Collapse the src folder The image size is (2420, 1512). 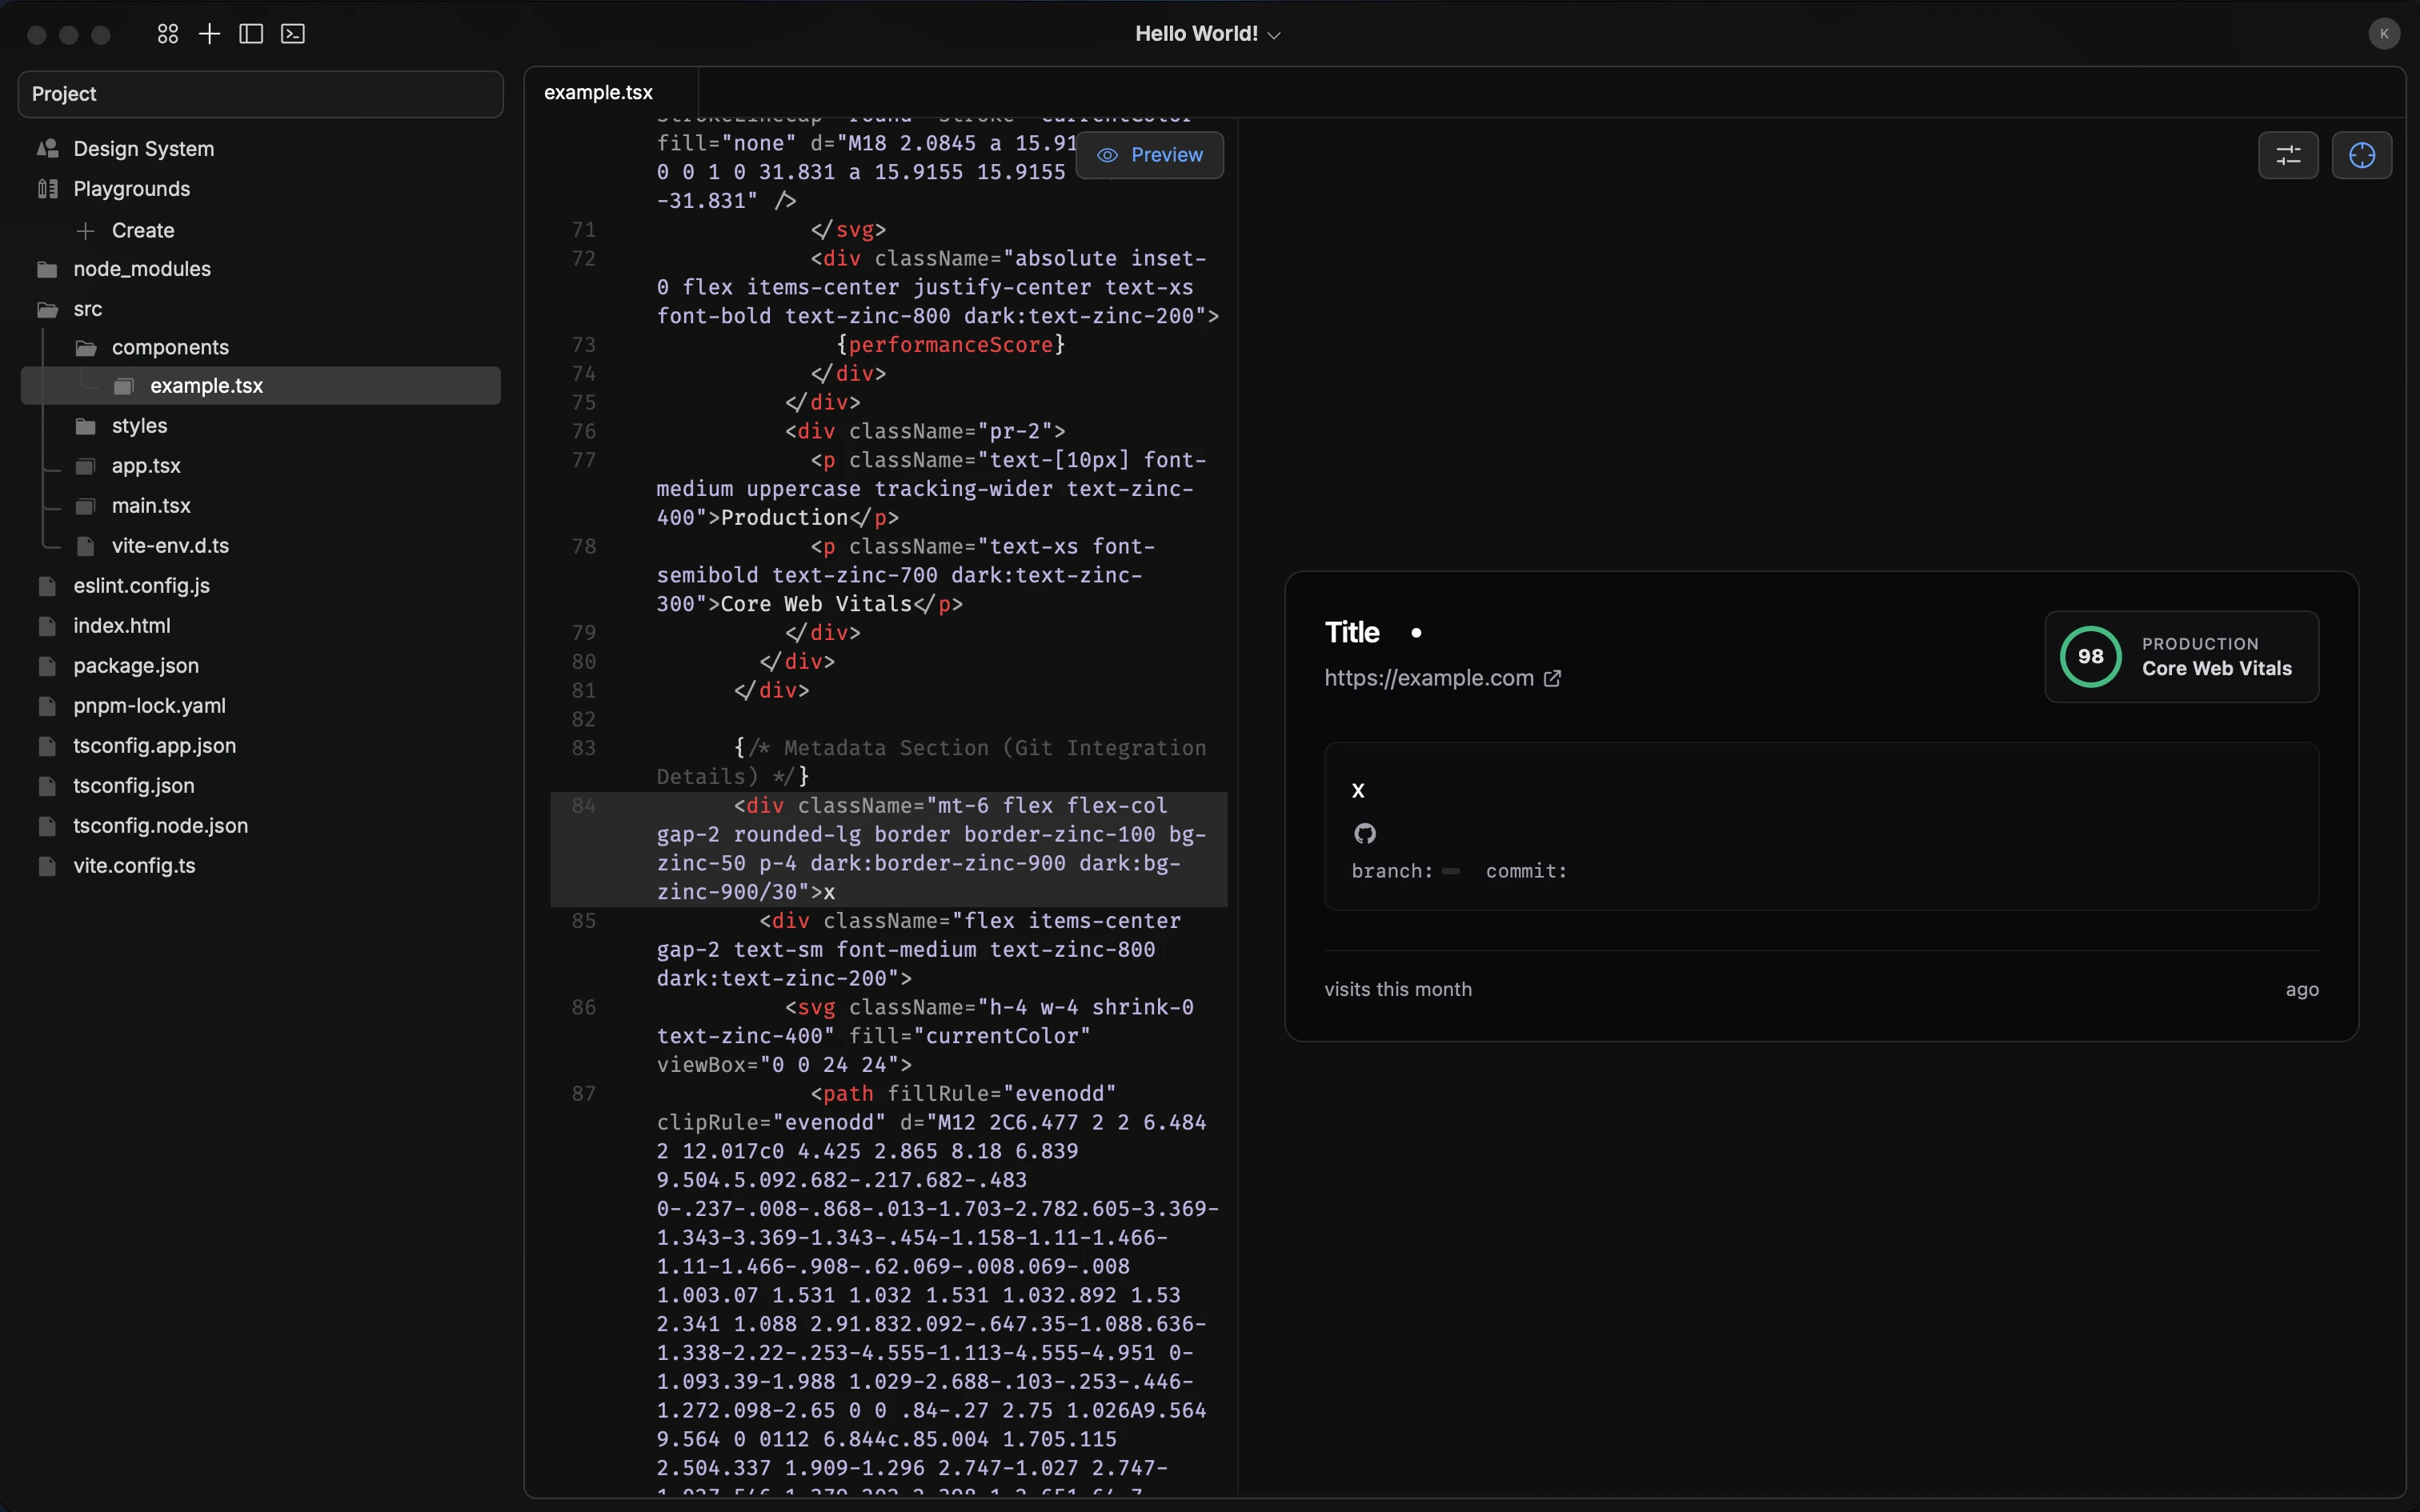tap(87, 309)
